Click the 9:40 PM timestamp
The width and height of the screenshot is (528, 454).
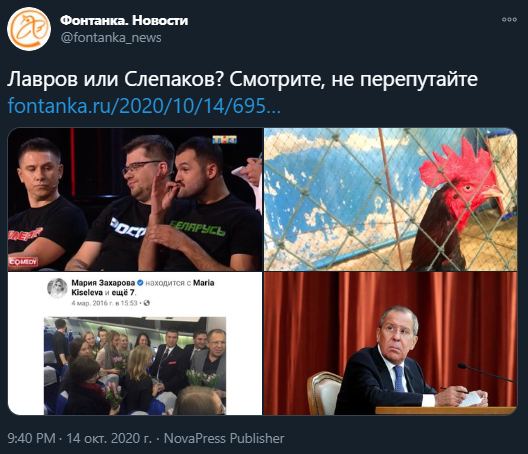point(31,438)
